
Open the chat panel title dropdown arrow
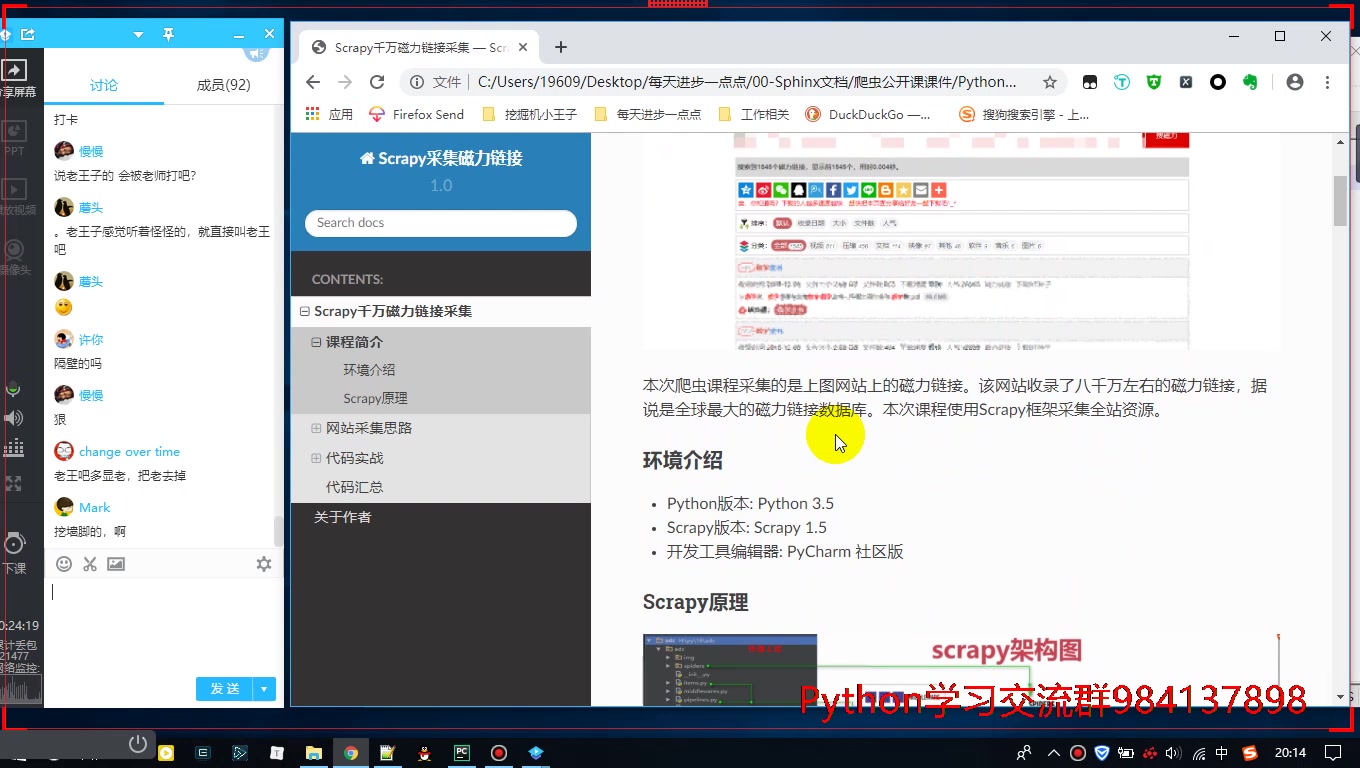[x=139, y=35]
